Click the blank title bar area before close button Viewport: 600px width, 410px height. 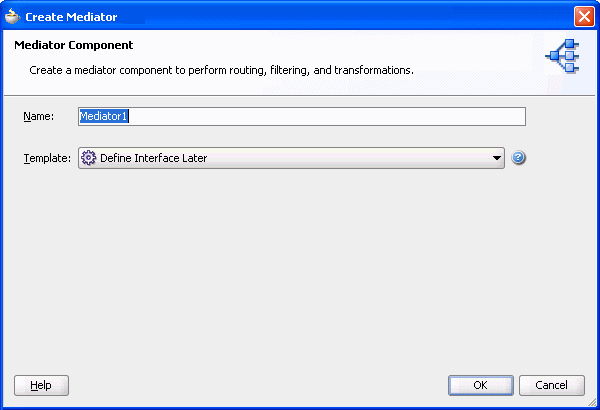(350, 16)
